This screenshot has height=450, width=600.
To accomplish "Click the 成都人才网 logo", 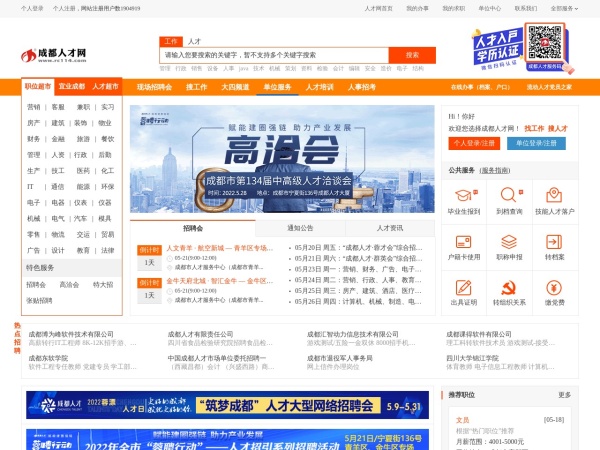I will (x=54, y=53).
